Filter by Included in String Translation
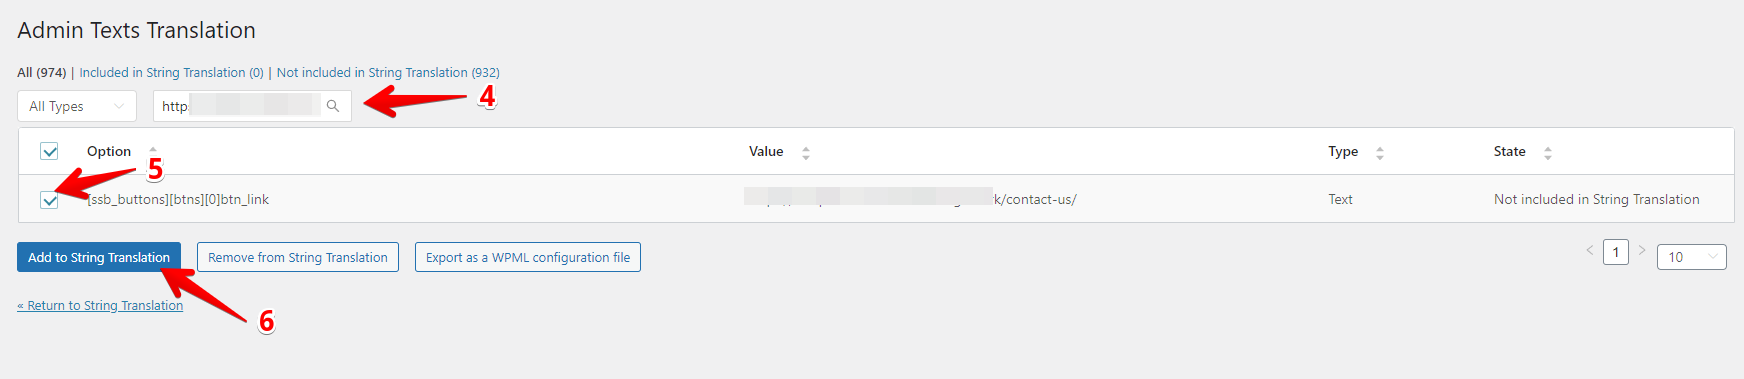 coord(172,73)
